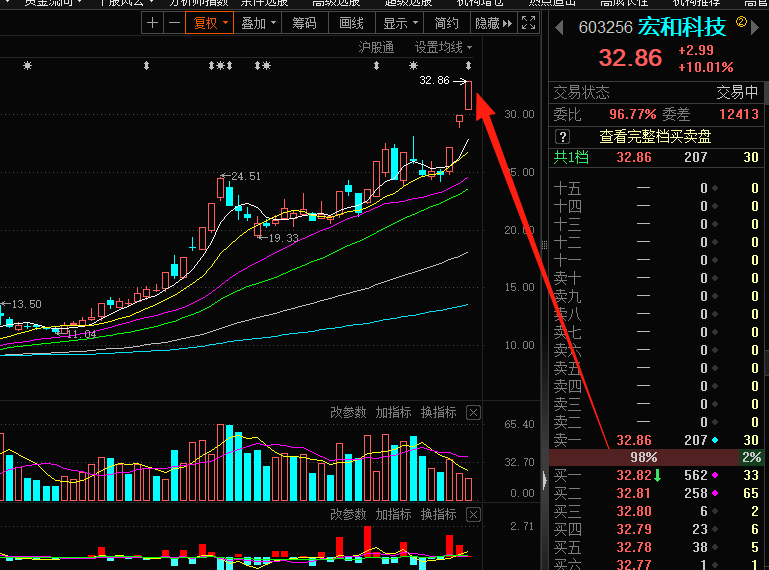The image size is (769, 570).
Task: Switch to 简约 view
Action: (x=446, y=23)
